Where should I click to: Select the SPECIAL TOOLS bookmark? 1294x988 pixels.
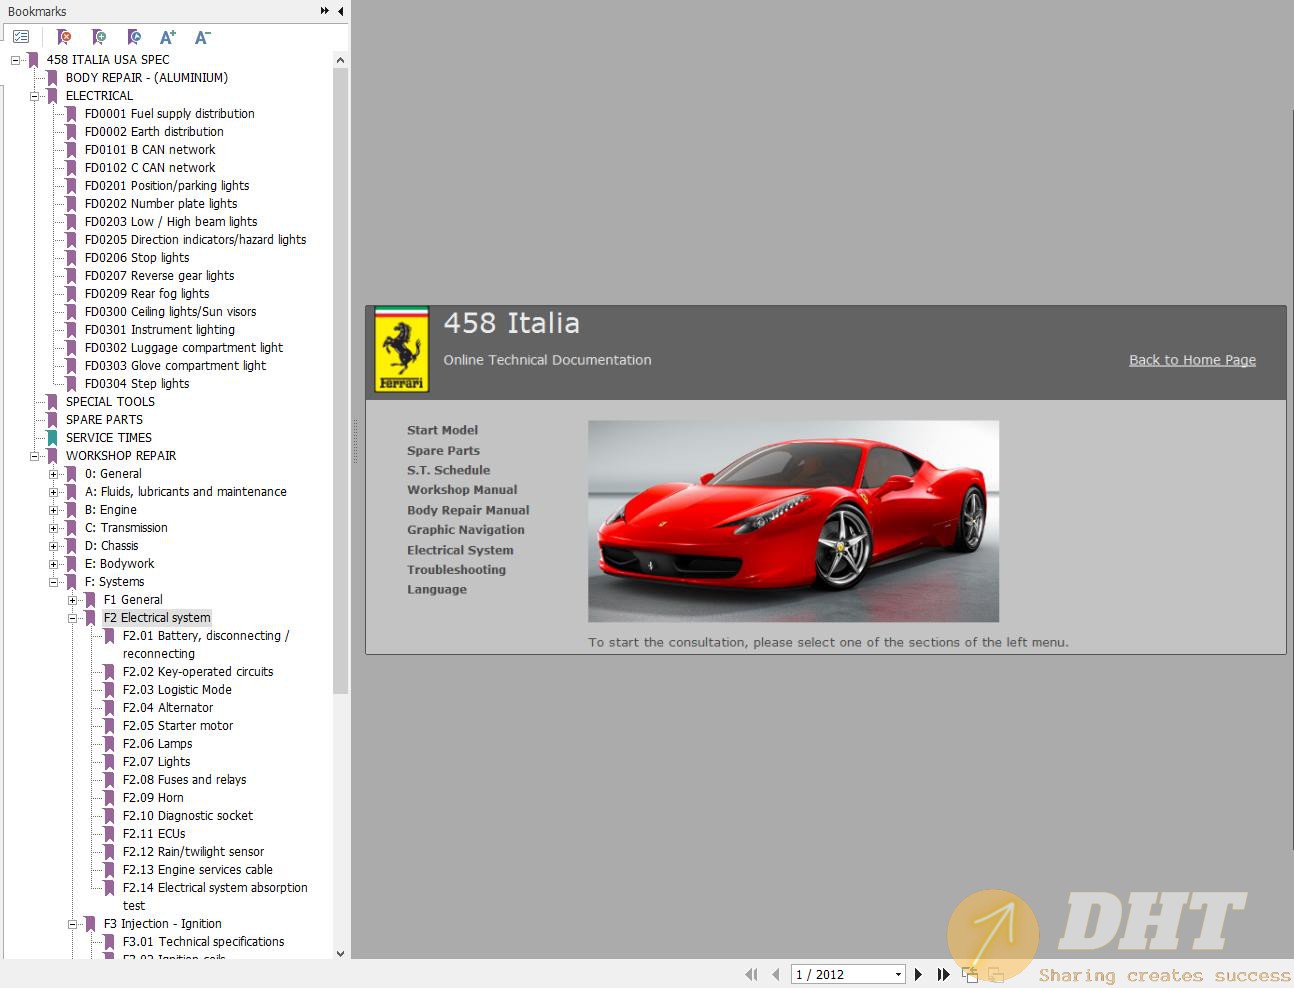[x=110, y=402]
